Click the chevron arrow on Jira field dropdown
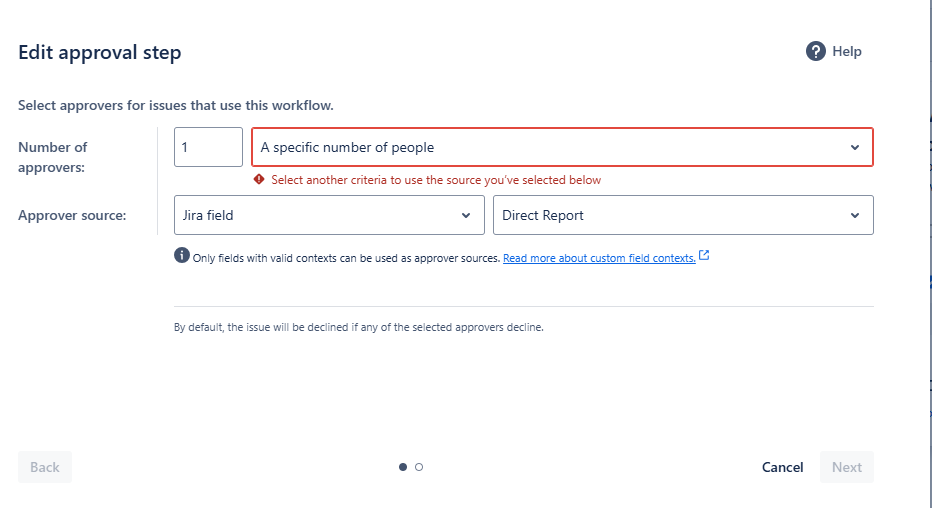Image resolution: width=932 pixels, height=508 pixels. click(466, 216)
